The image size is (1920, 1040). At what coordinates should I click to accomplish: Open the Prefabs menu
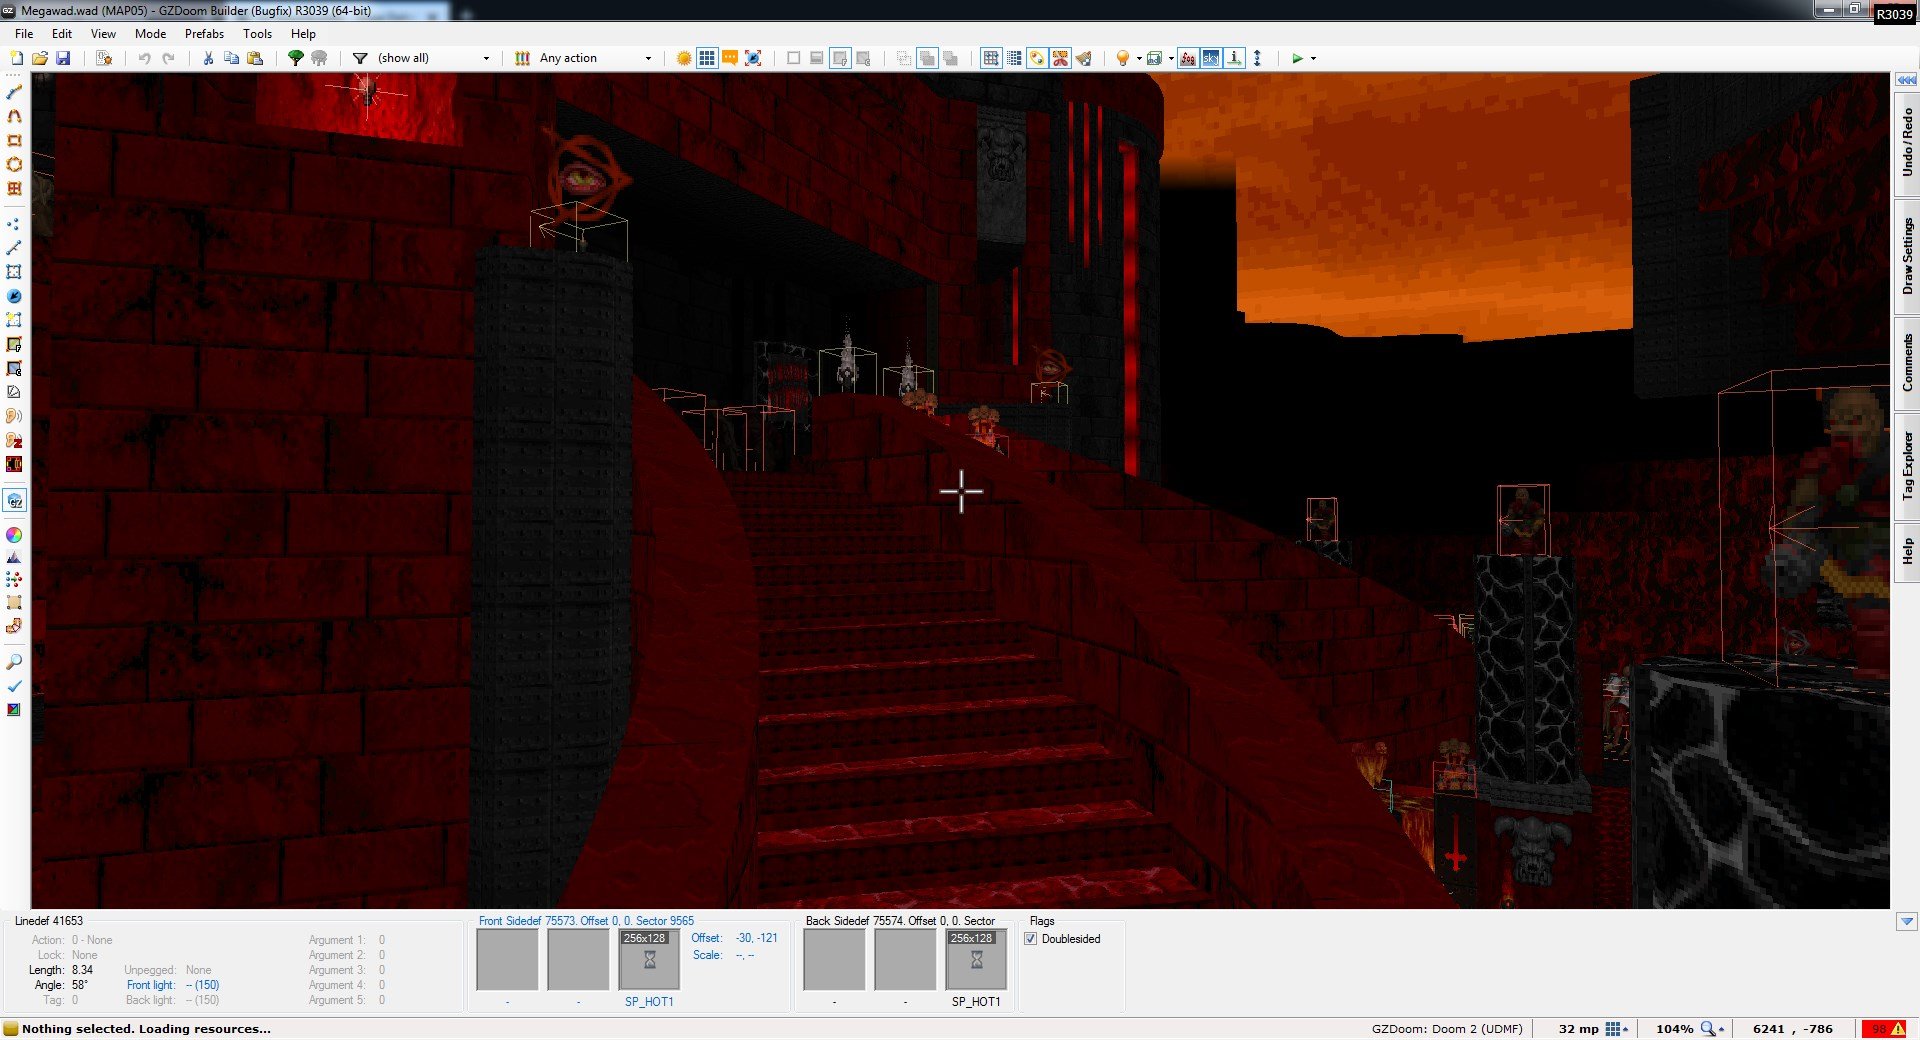coord(204,33)
